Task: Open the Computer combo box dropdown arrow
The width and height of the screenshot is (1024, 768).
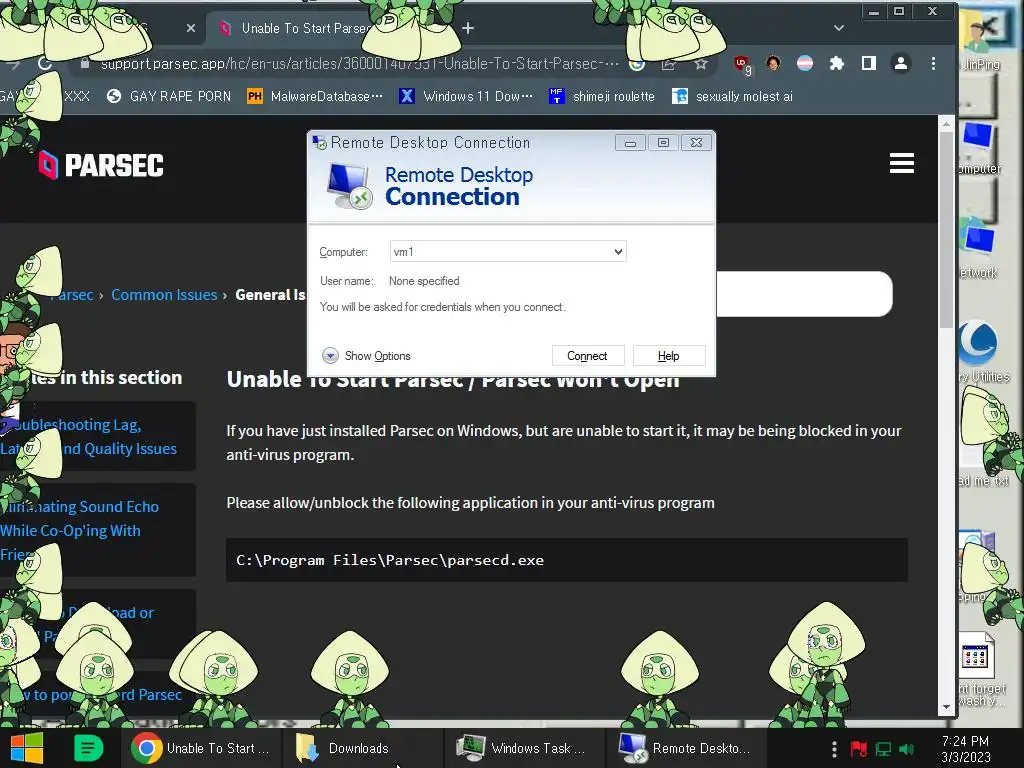Action: pos(618,251)
